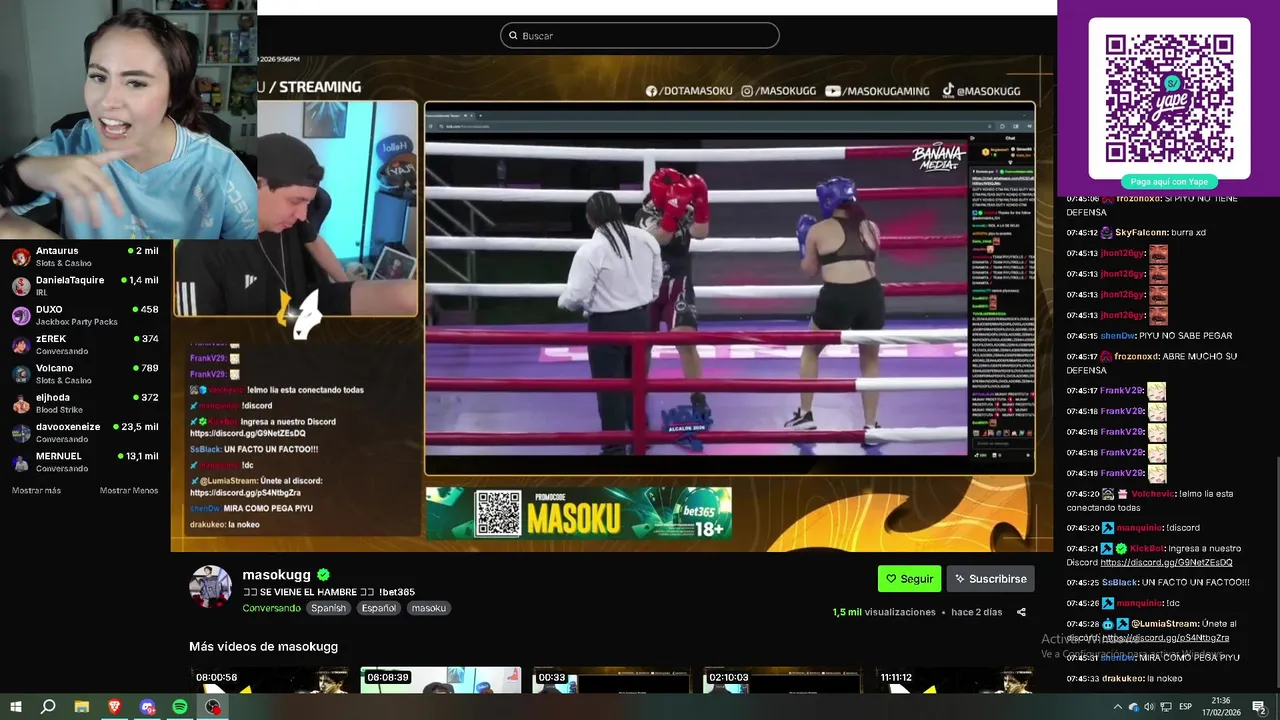Open the Volcano channel in the sidebar

coord(85,374)
